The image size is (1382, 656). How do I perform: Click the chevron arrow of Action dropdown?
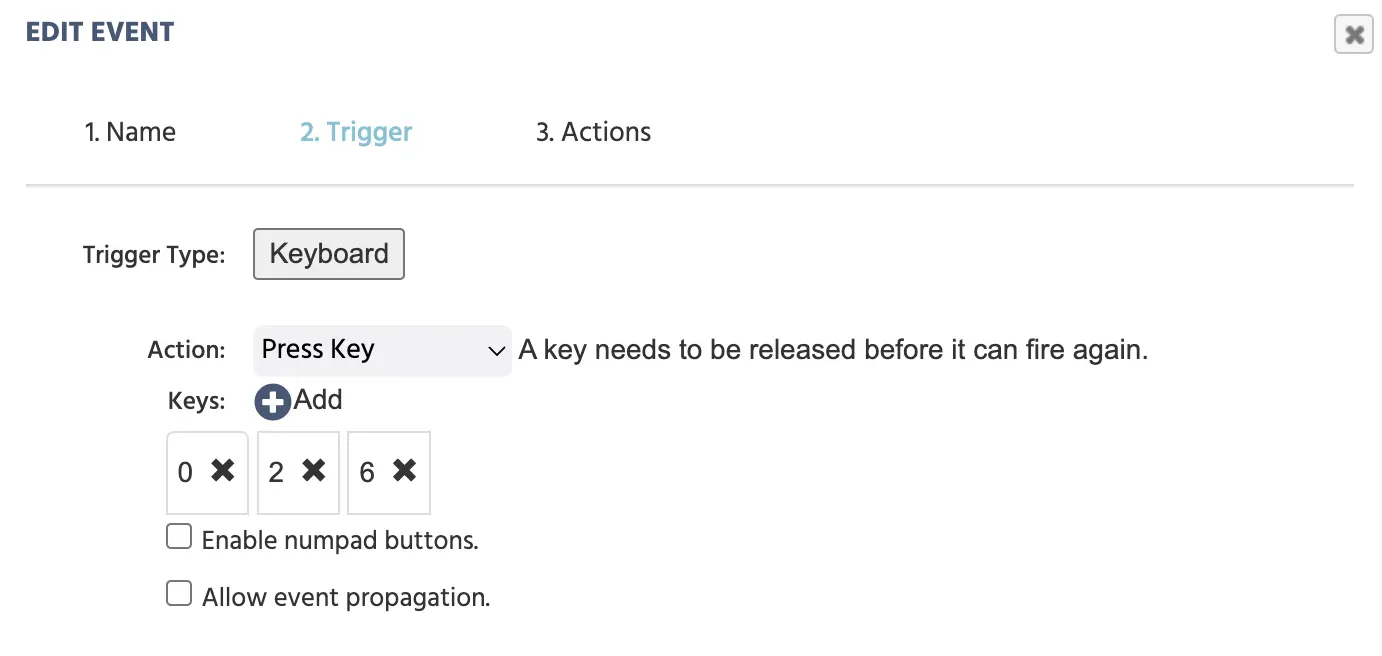pos(495,351)
